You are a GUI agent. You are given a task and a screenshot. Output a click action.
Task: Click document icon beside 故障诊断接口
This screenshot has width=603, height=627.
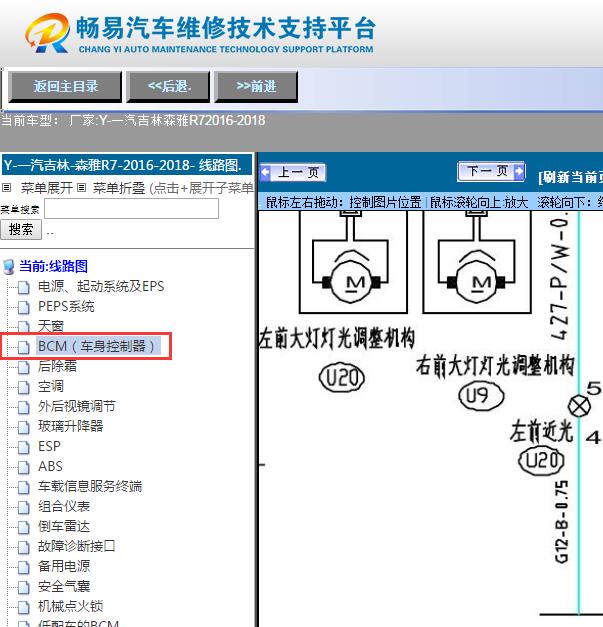24,547
